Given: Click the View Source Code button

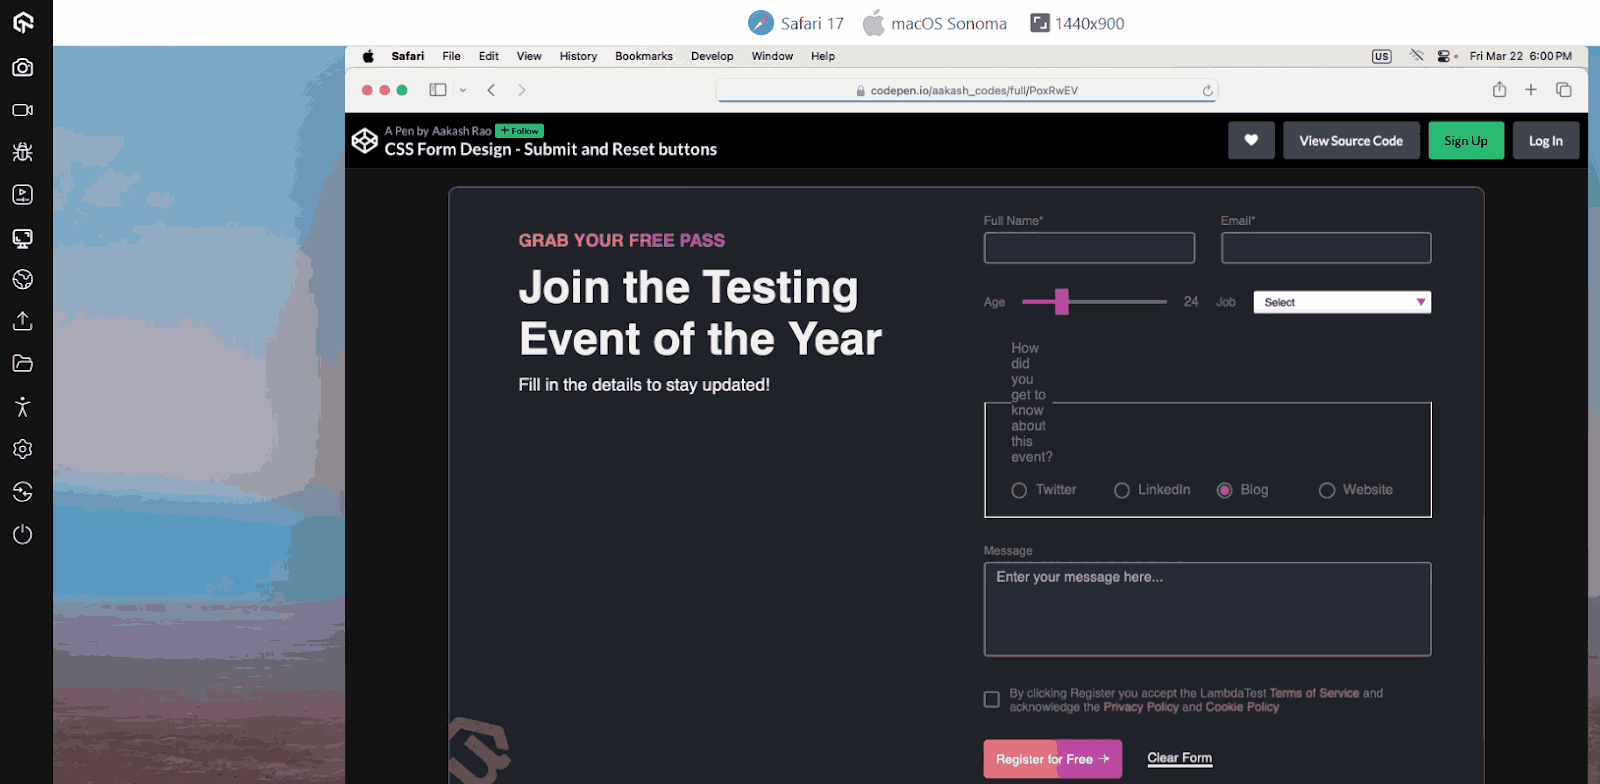Looking at the screenshot, I should click(x=1351, y=141).
